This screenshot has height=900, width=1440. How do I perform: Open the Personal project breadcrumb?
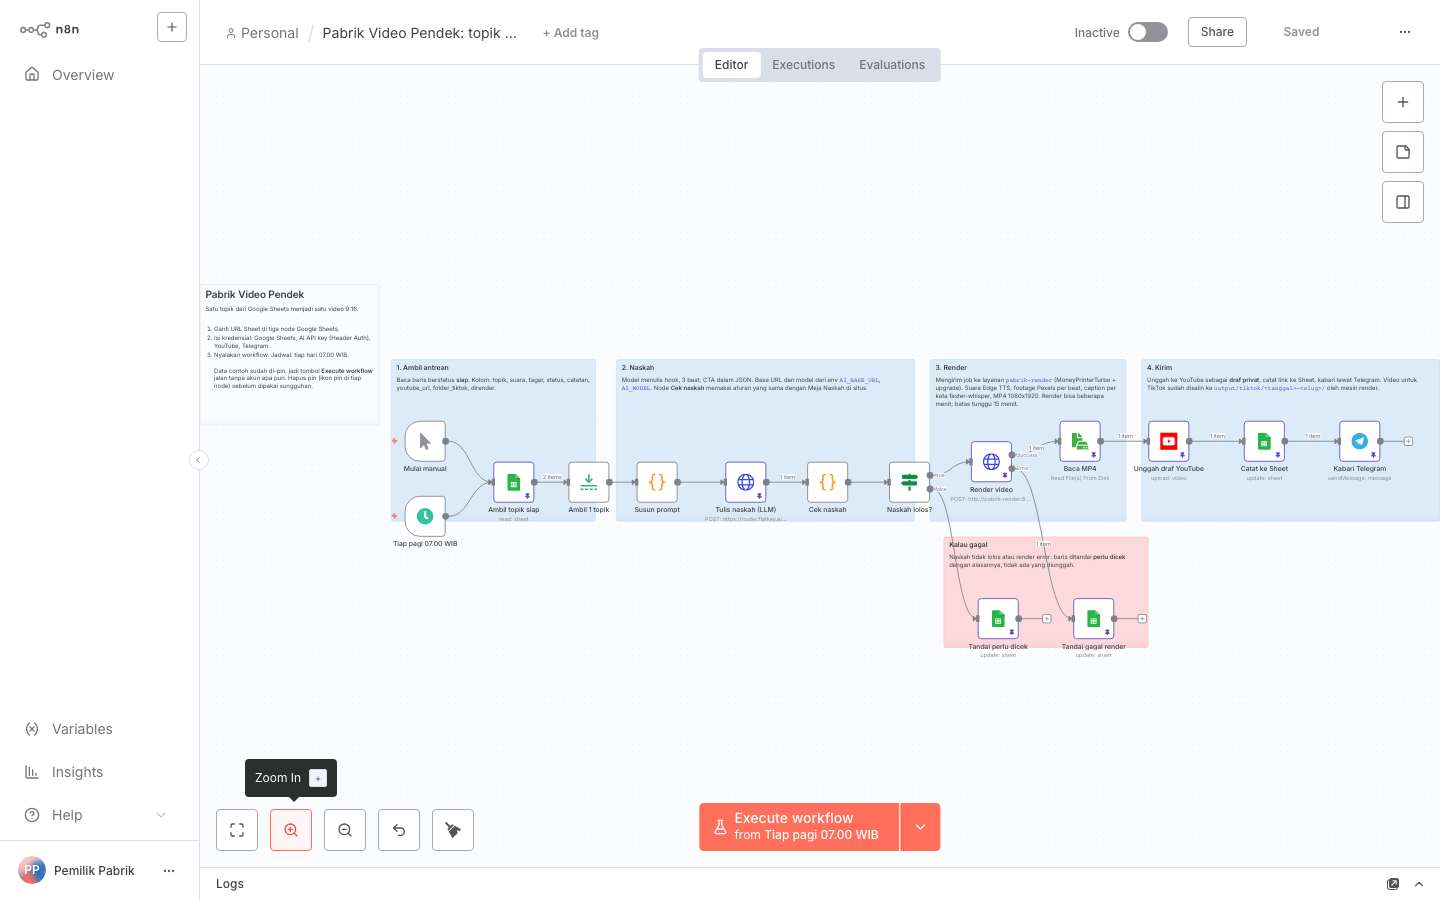262,33
